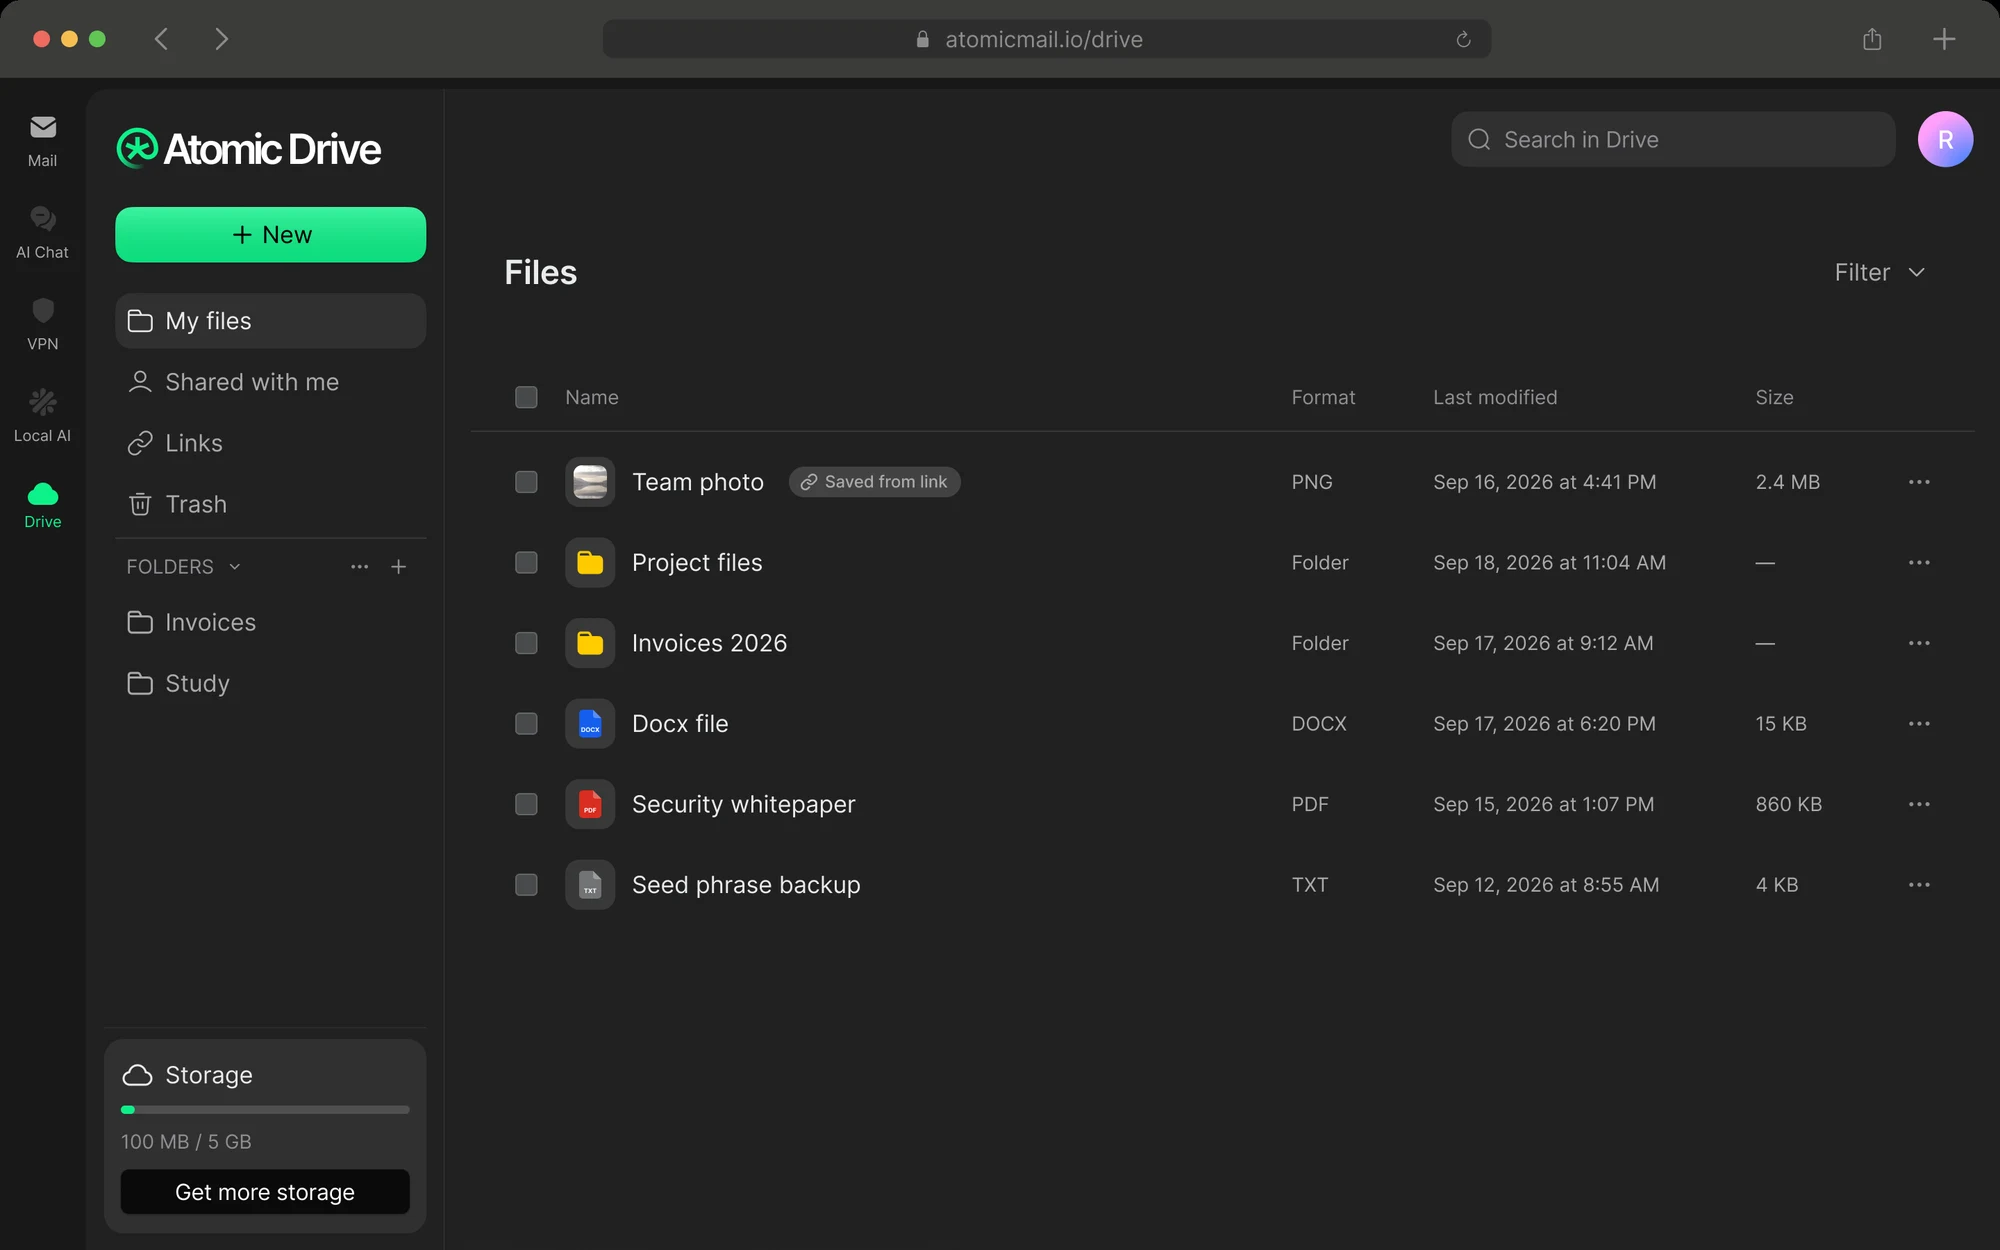Open more options for Security whitepaper
The height and width of the screenshot is (1250, 2000).
(1919, 804)
